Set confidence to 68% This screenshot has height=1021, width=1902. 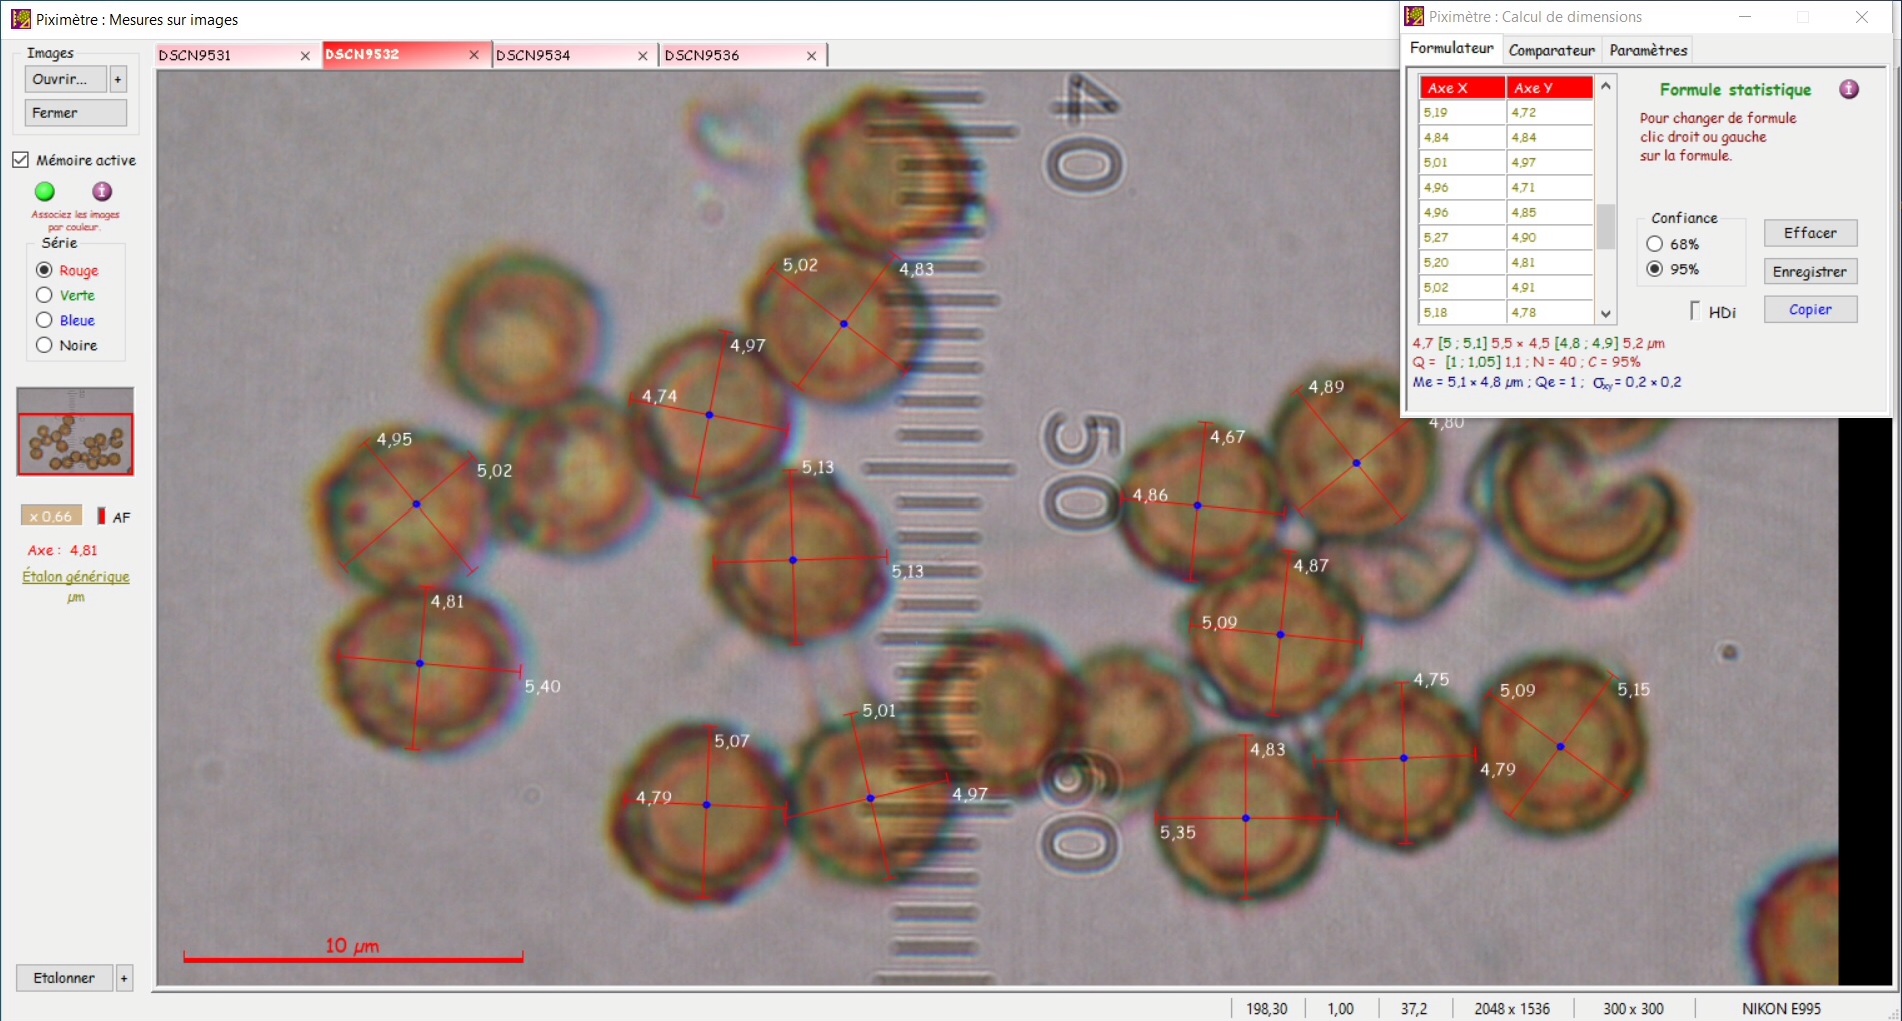(x=1655, y=244)
